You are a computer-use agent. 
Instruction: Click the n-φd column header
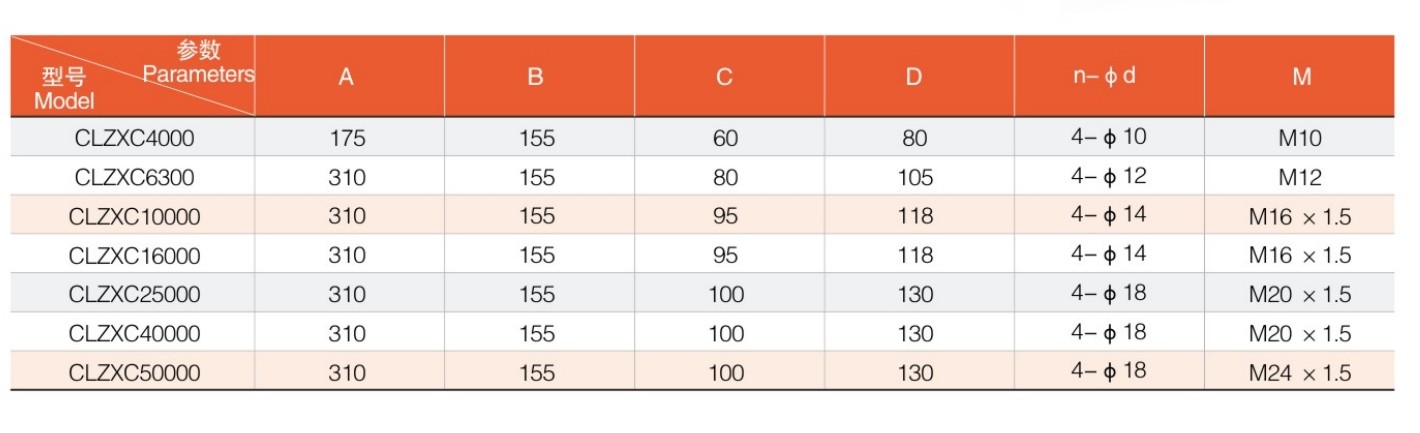click(x=1106, y=76)
